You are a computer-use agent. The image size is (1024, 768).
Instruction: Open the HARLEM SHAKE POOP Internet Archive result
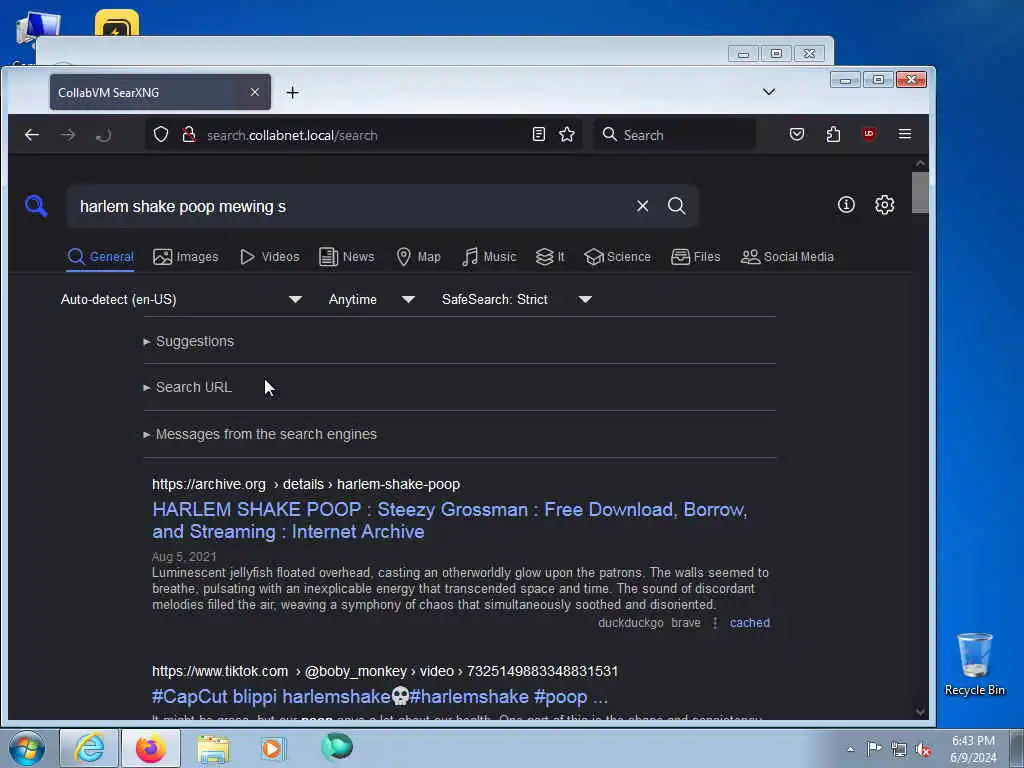tap(449, 520)
